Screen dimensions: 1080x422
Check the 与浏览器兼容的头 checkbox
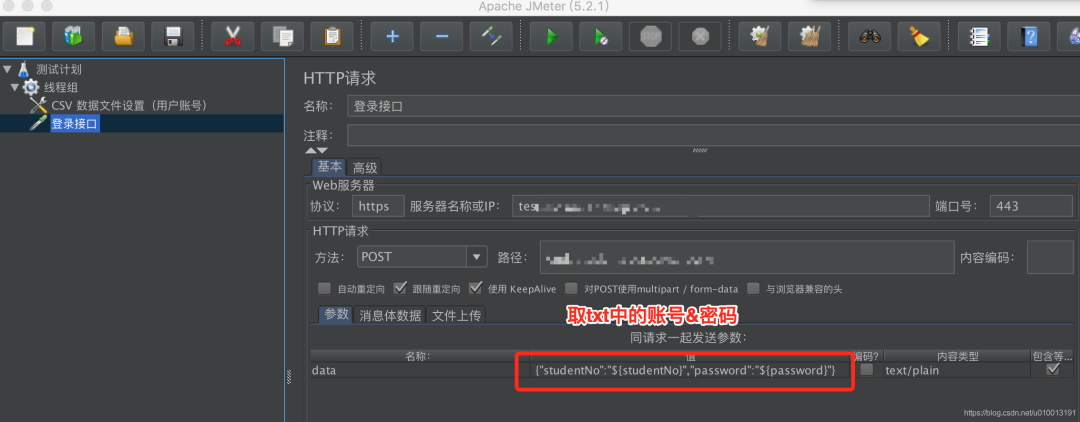pyautogui.click(x=754, y=288)
